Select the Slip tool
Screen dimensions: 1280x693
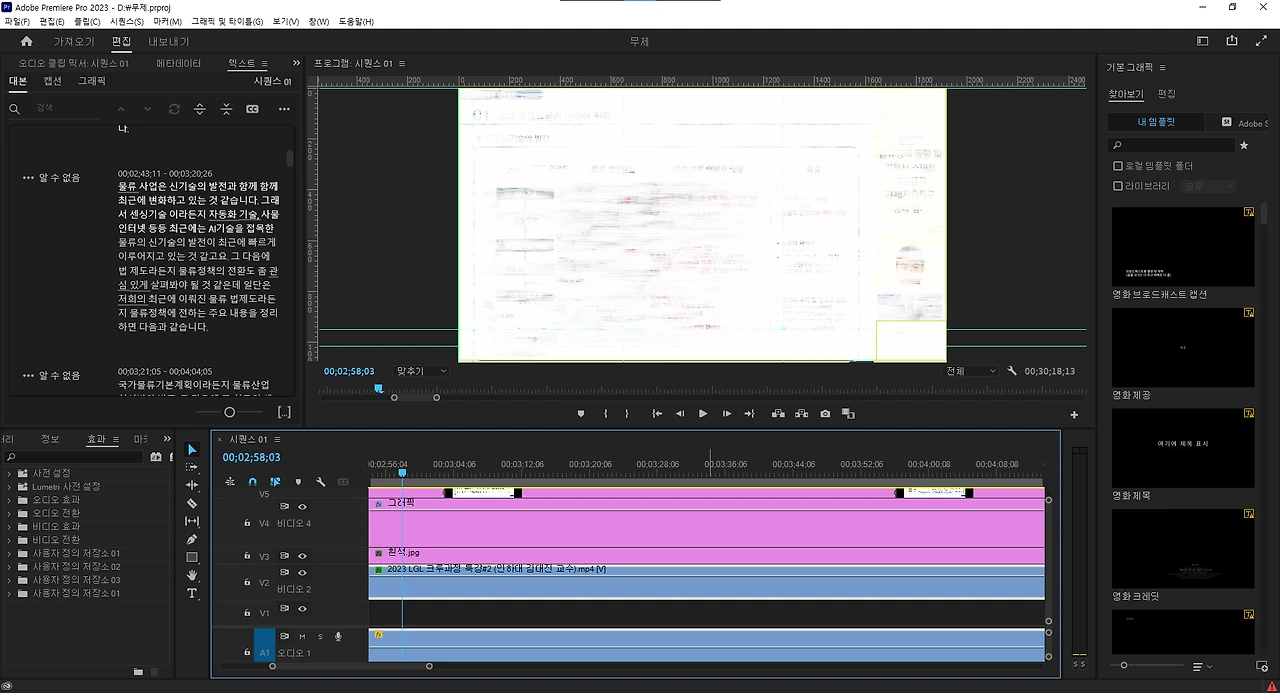pyautogui.click(x=192, y=521)
